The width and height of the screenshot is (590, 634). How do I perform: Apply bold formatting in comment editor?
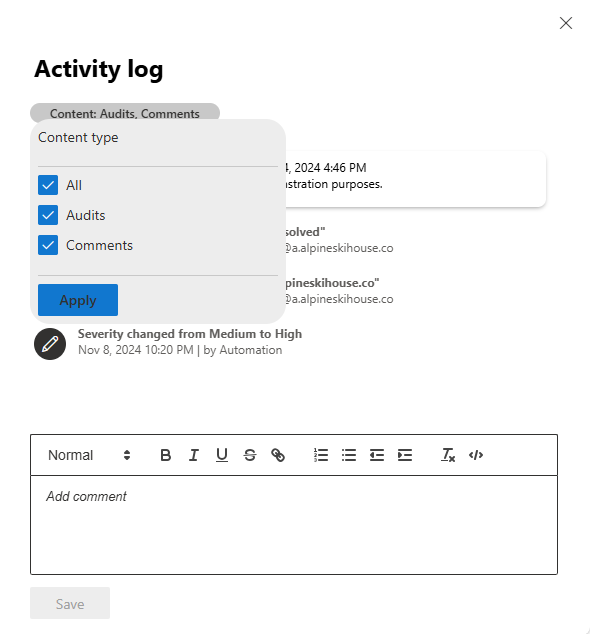click(x=165, y=455)
